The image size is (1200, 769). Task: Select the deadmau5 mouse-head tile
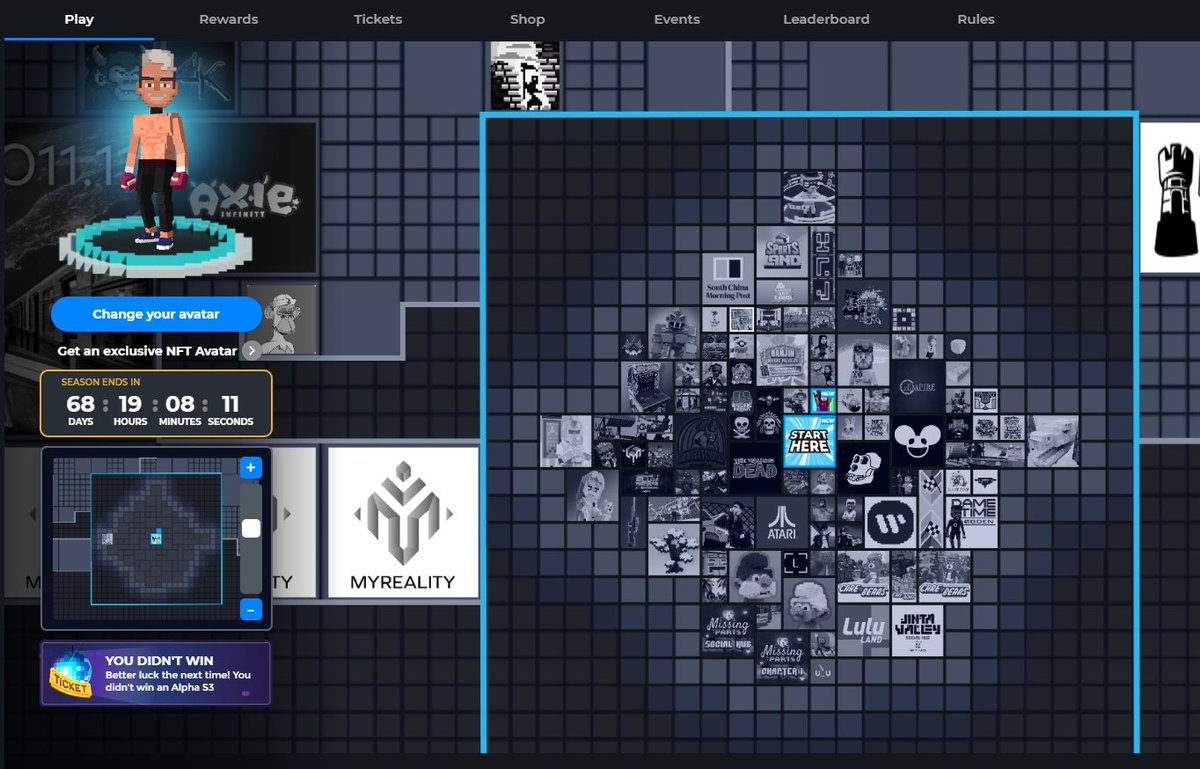(917, 440)
